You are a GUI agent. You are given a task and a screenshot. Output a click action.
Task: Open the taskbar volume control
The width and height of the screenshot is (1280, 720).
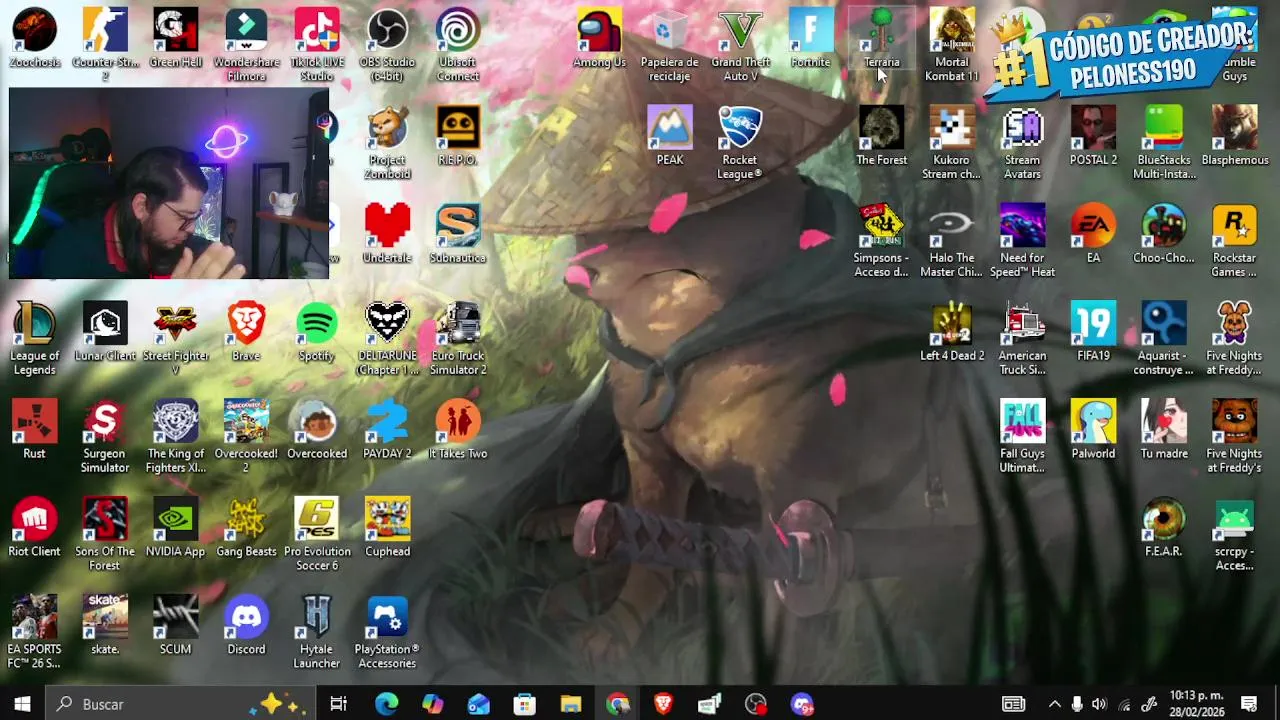(x=1100, y=704)
